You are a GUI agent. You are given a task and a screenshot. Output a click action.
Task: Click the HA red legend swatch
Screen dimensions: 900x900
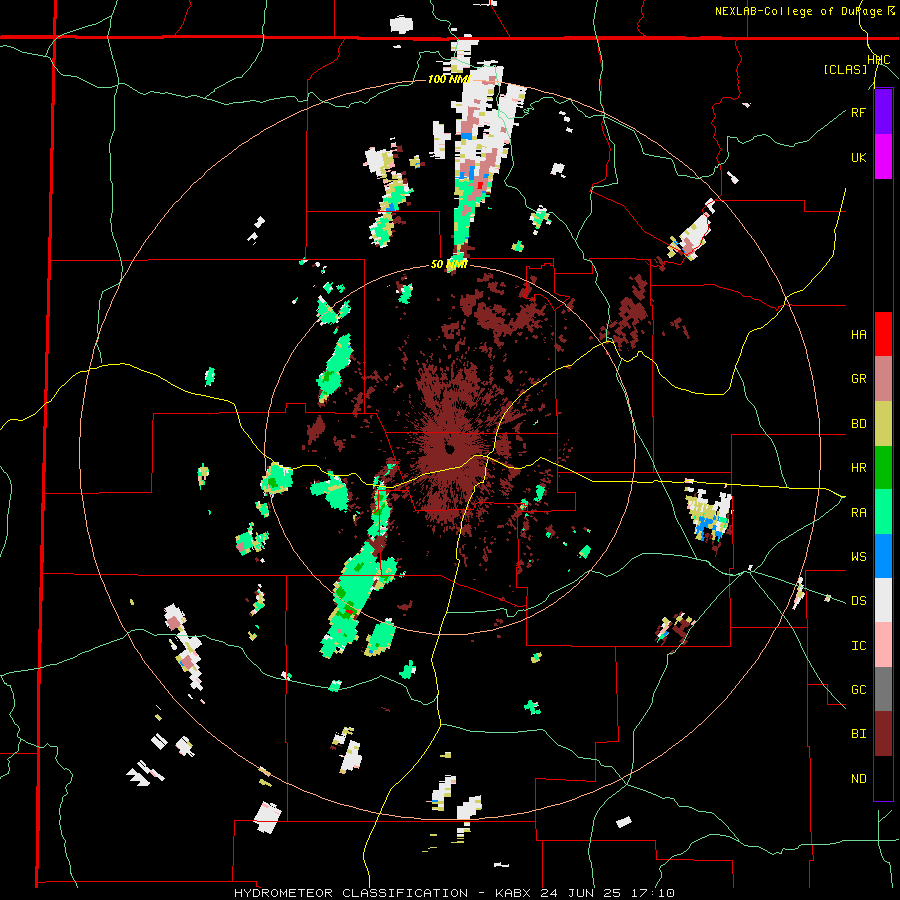click(883, 334)
